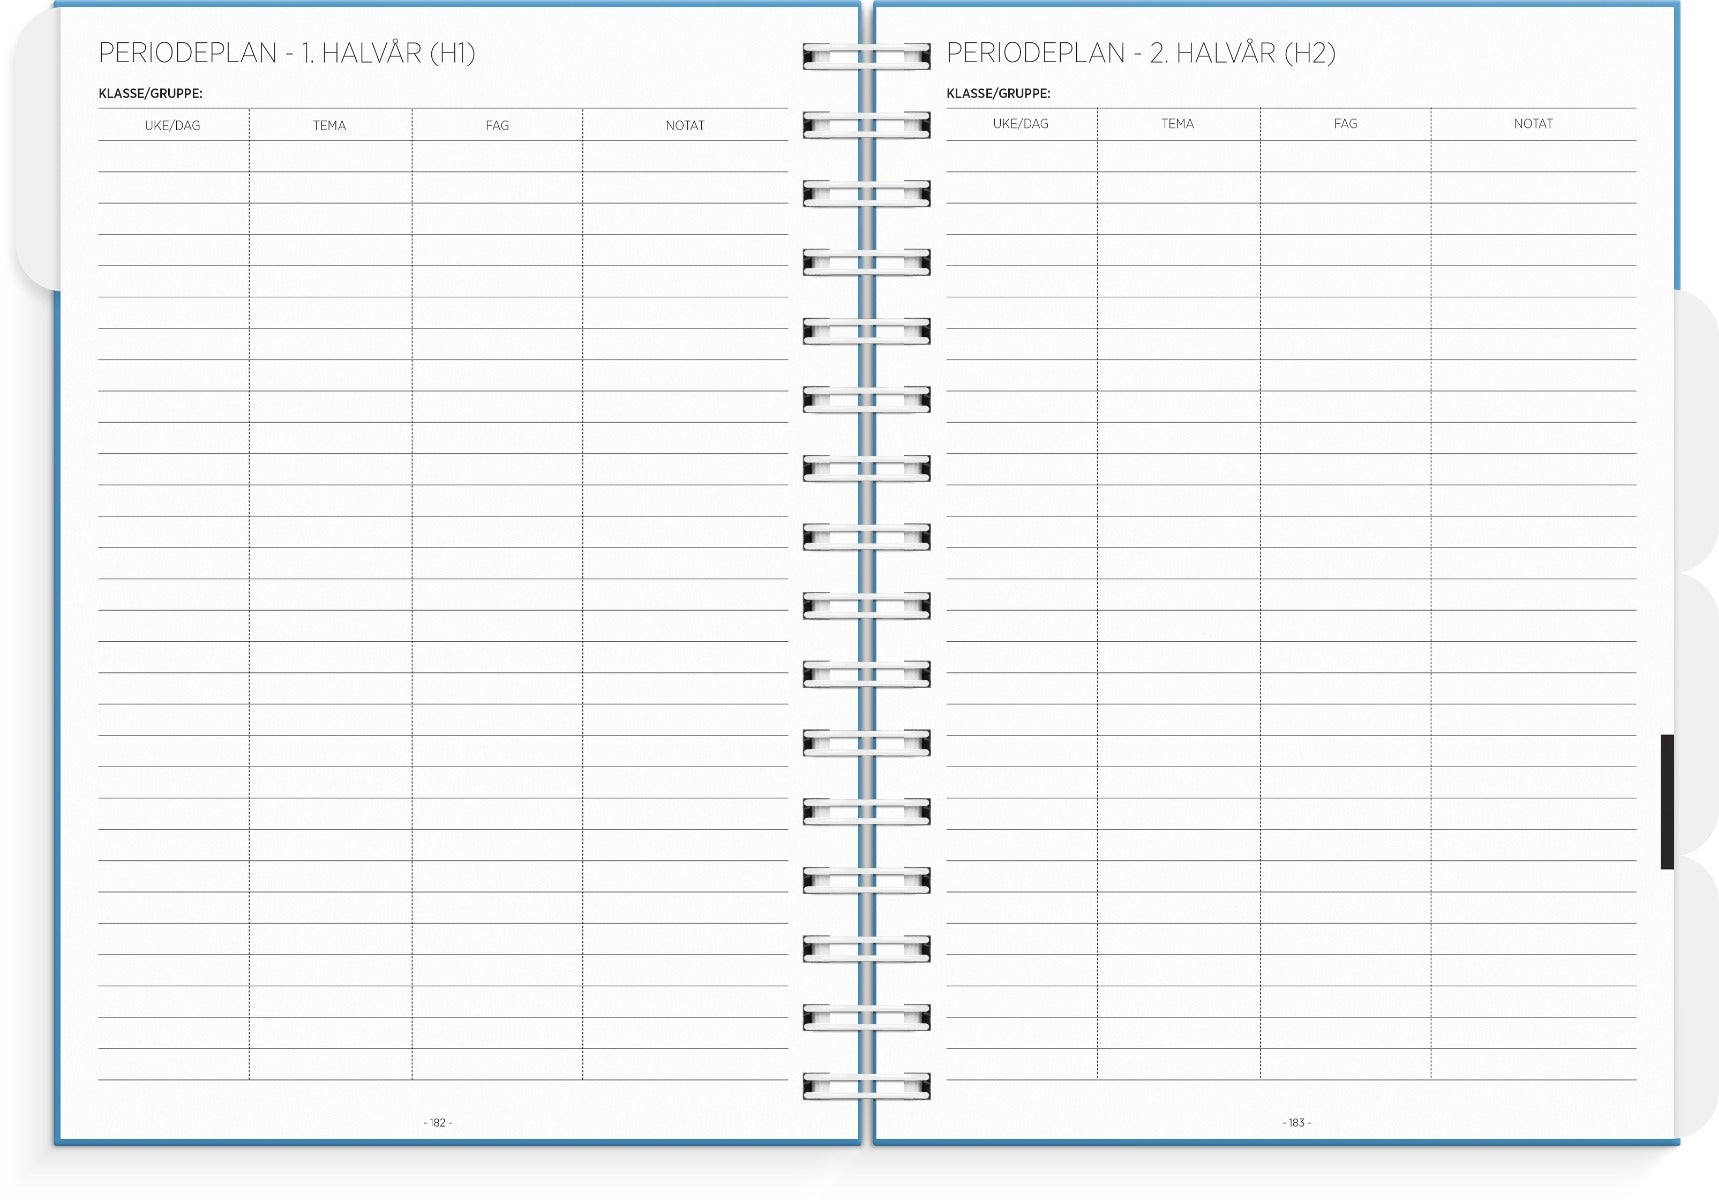Image resolution: width=1719 pixels, height=1200 pixels.
Task: Select the Klasse/Gruppe field on the right page
Action: [x=998, y=93]
